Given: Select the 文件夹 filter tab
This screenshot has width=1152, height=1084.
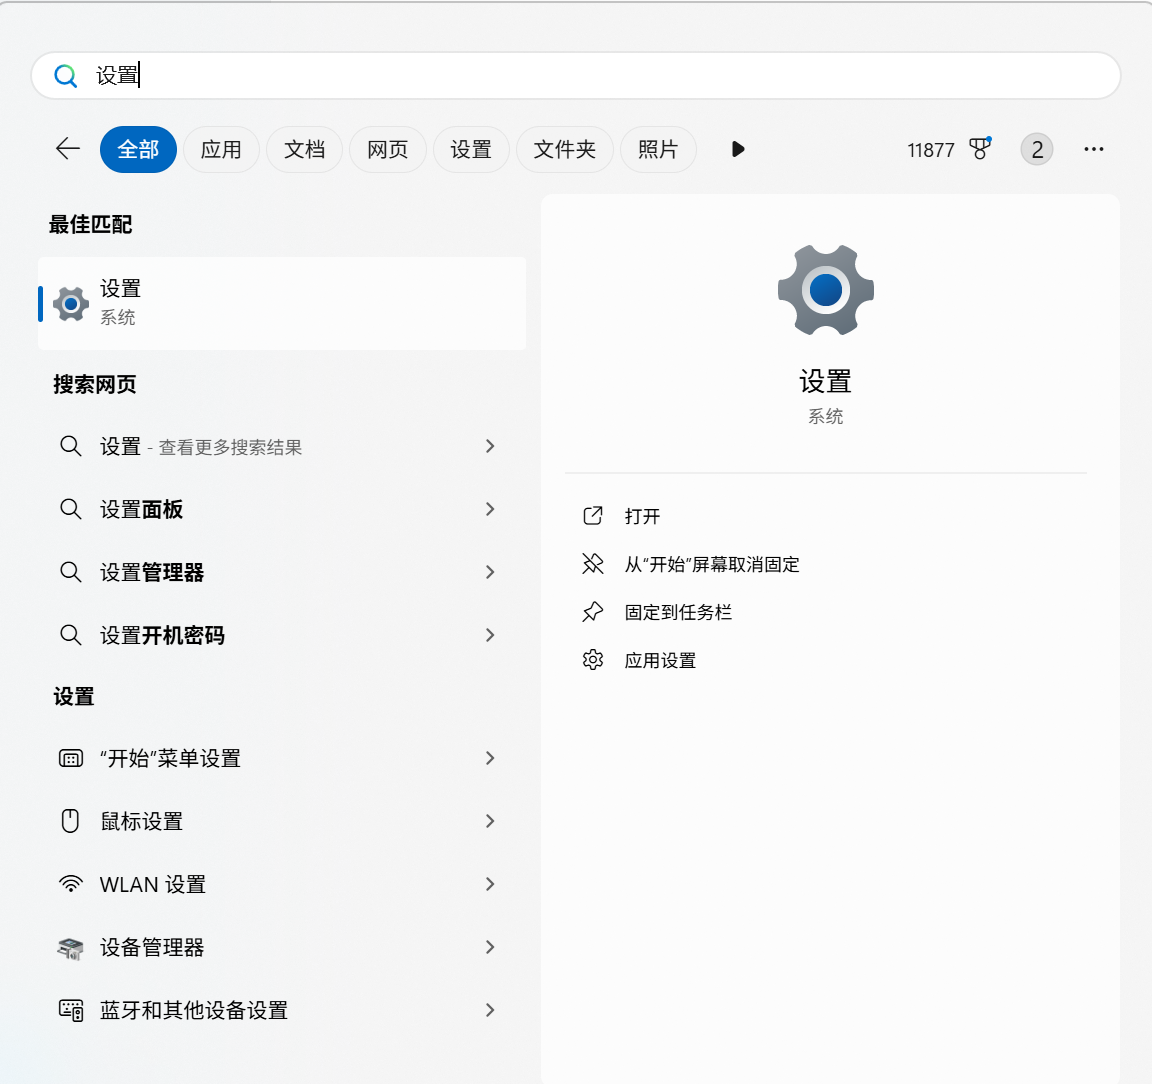Looking at the screenshot, I should click(x=564, y=150).
